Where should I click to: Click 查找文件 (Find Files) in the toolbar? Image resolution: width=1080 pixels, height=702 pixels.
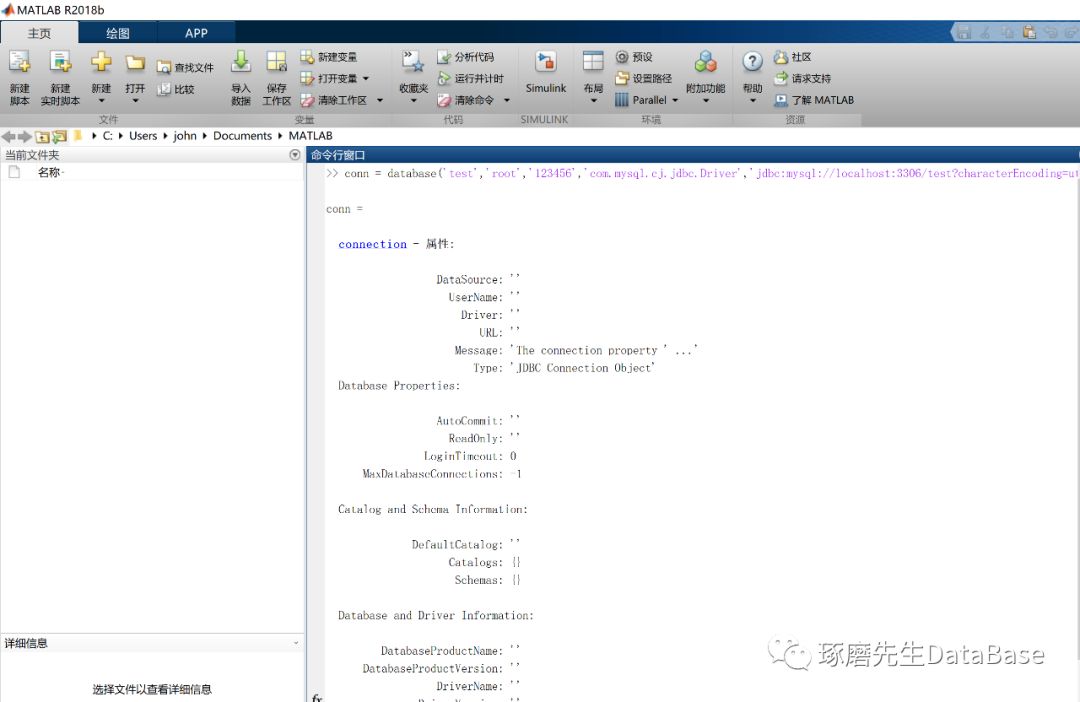(x=185, y=68)
